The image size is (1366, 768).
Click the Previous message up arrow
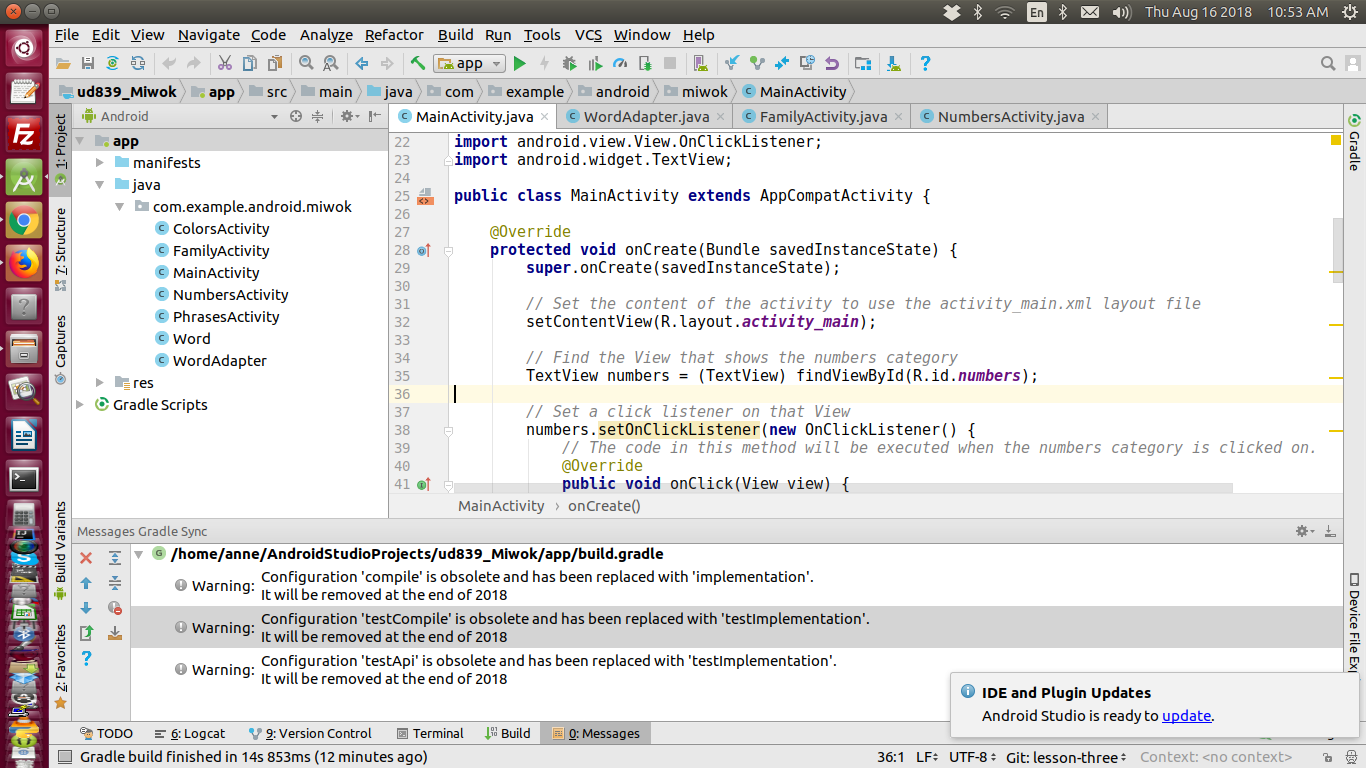(86, 583)
